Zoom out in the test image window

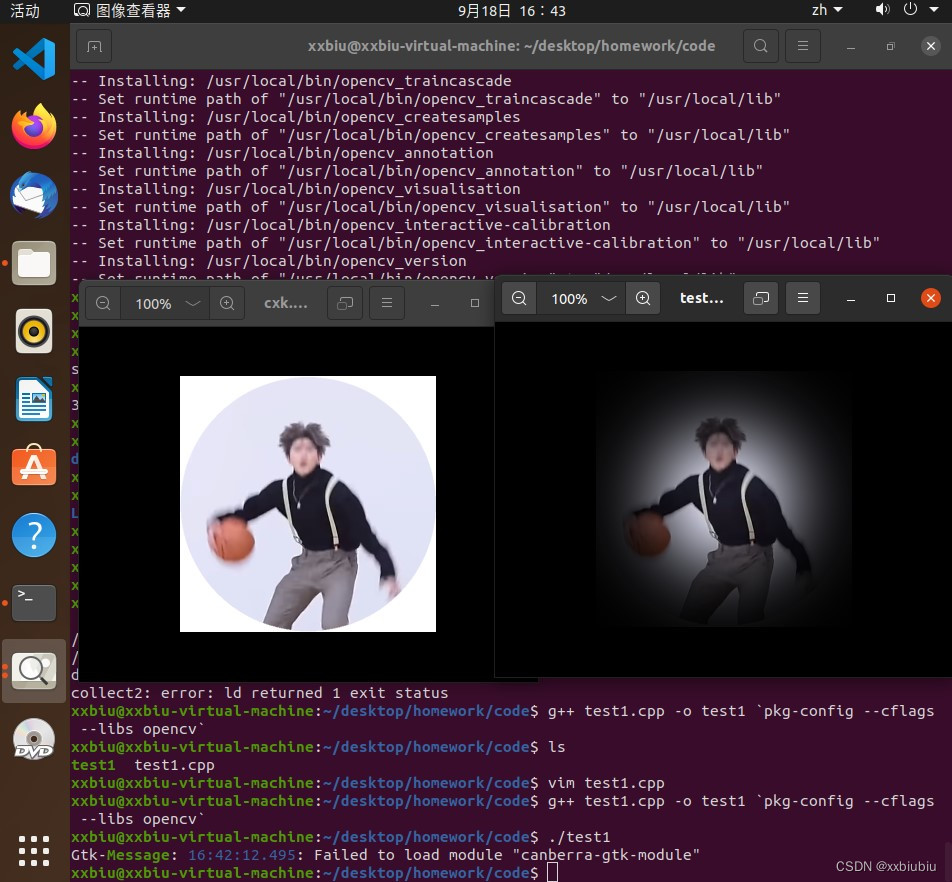[519, 298]
